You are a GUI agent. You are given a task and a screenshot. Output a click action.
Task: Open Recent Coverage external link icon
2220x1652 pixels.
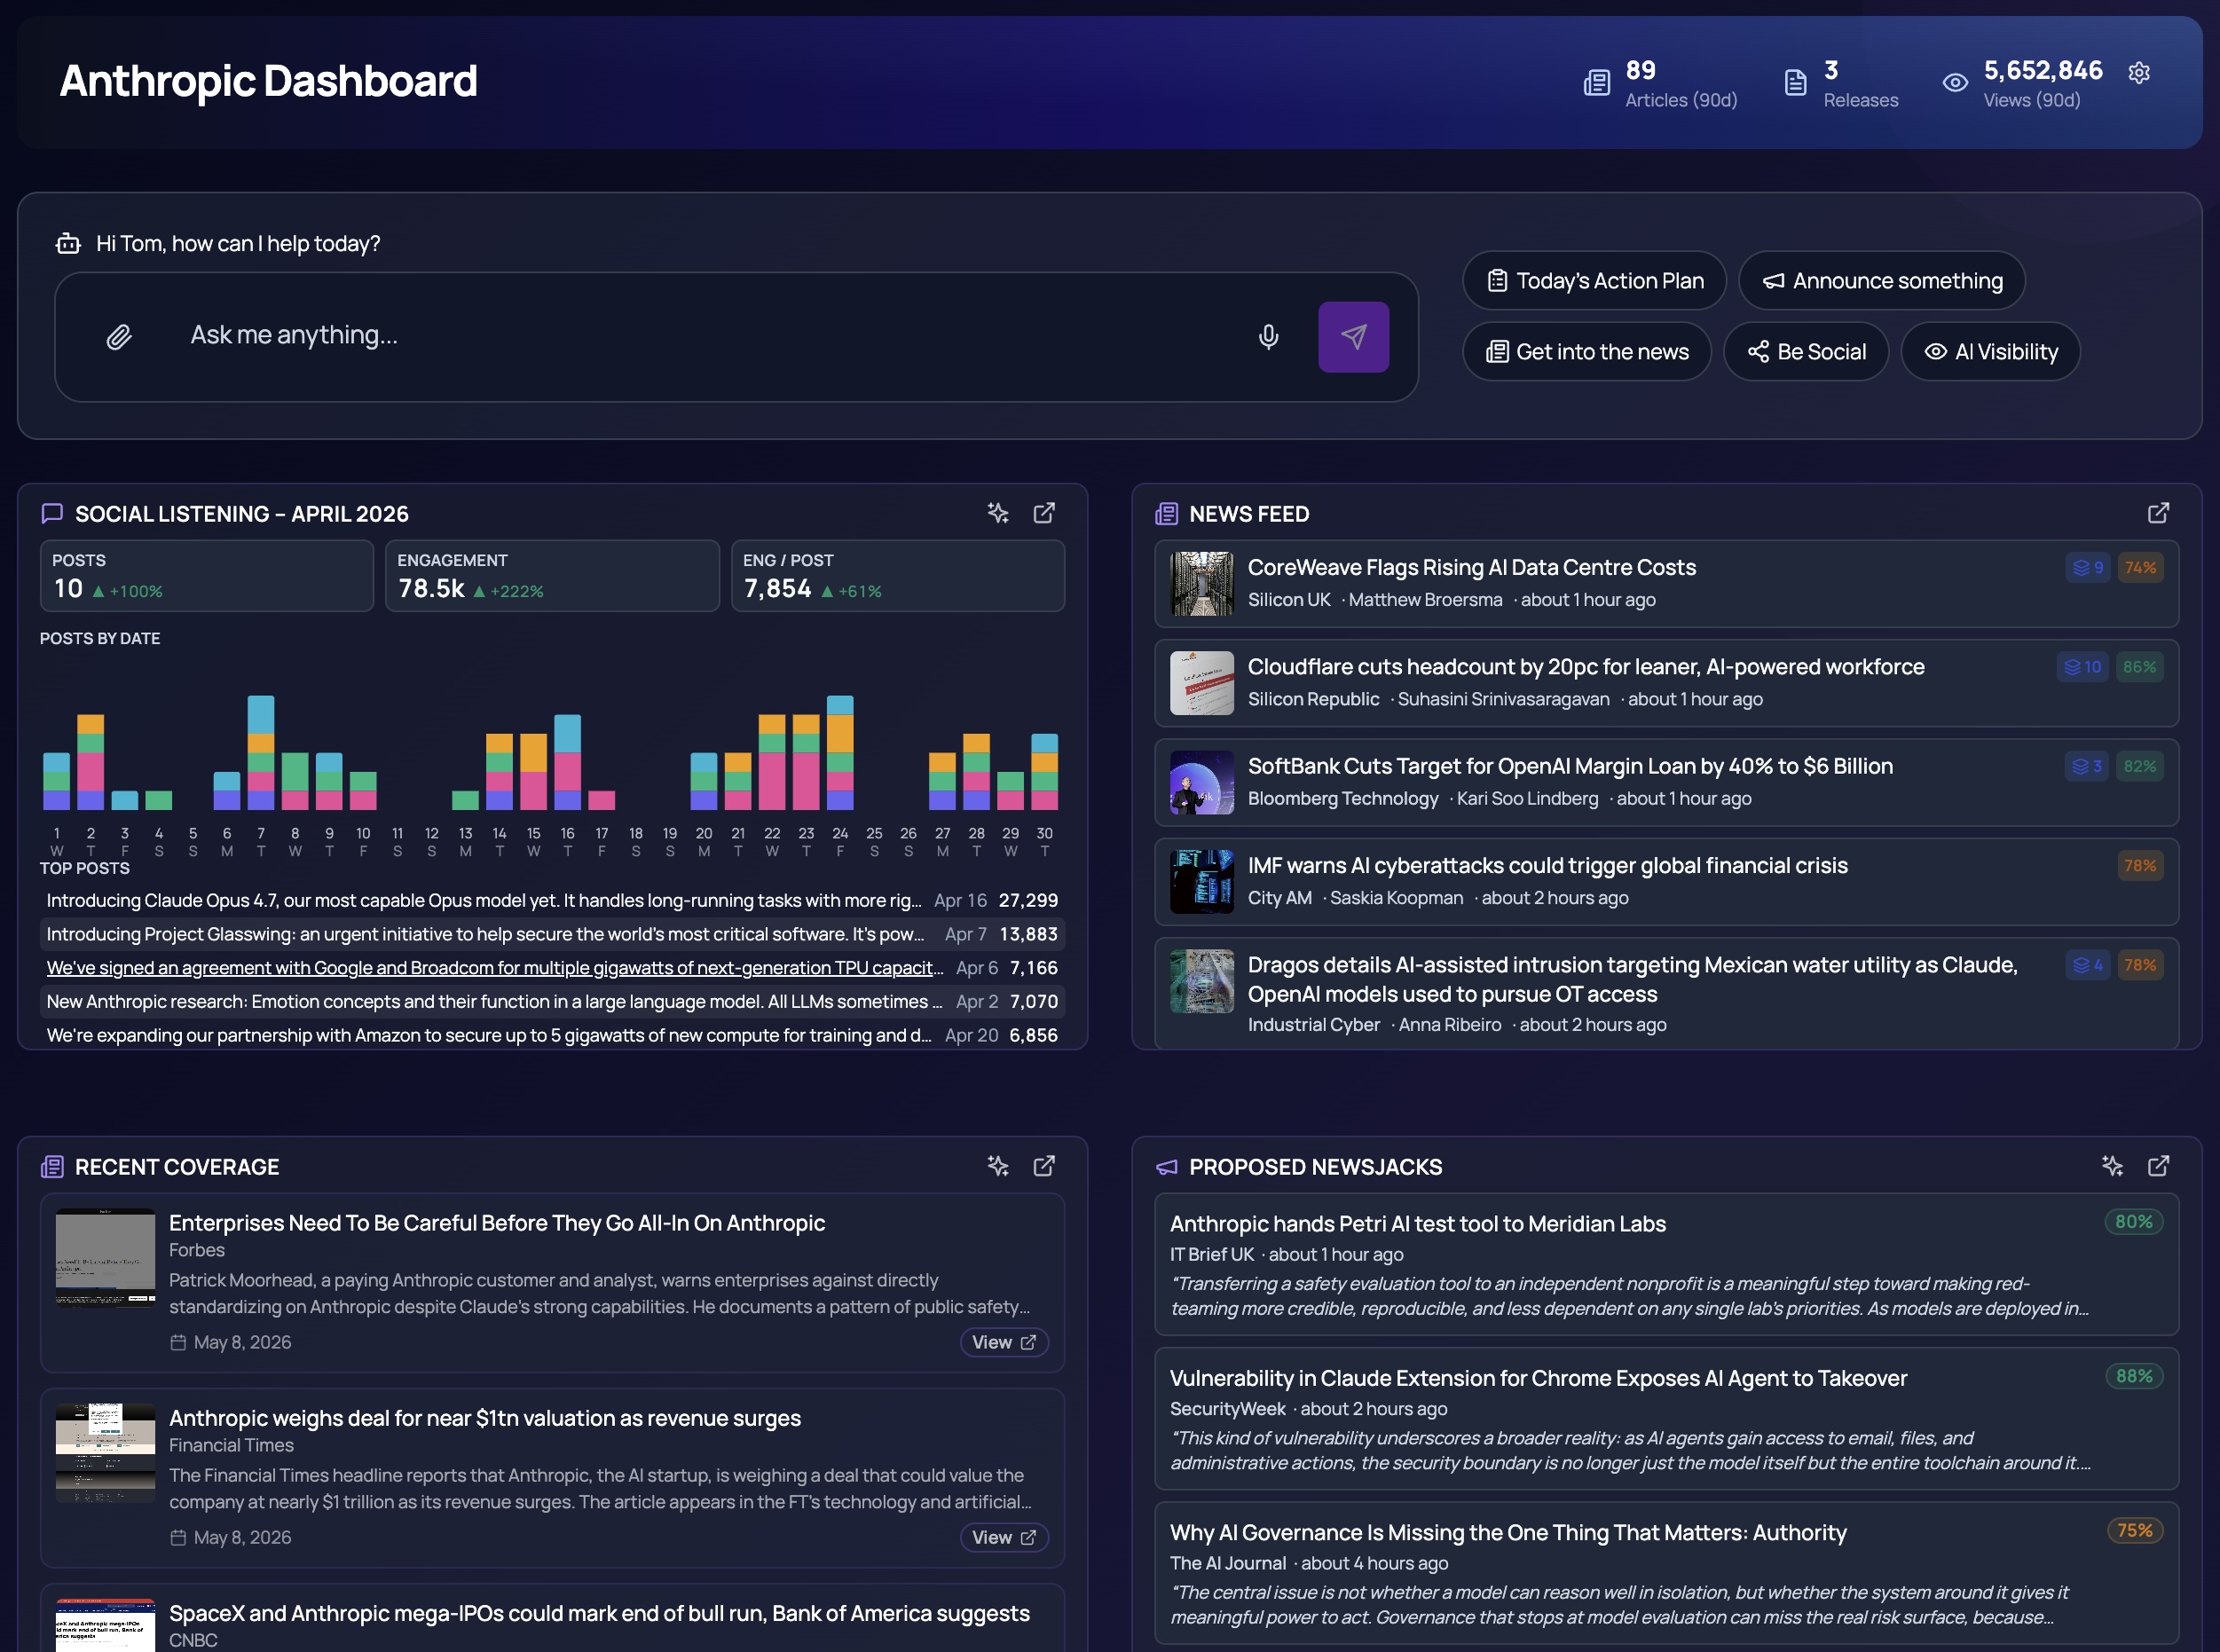1044,1166
